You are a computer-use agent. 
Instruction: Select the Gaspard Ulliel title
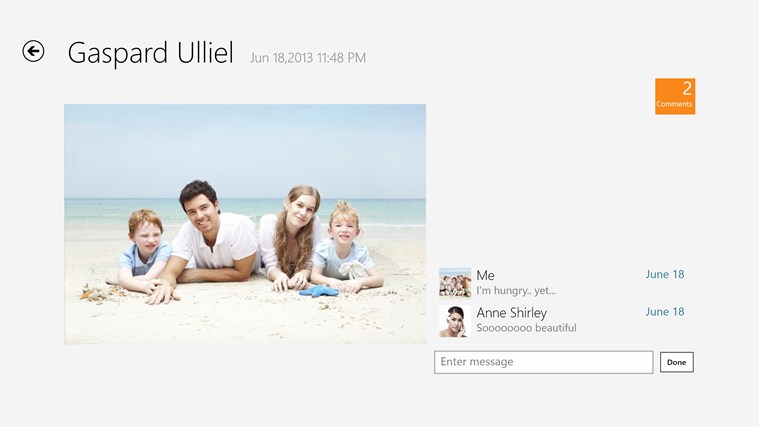pyautogui.click(x=150, y=53)
